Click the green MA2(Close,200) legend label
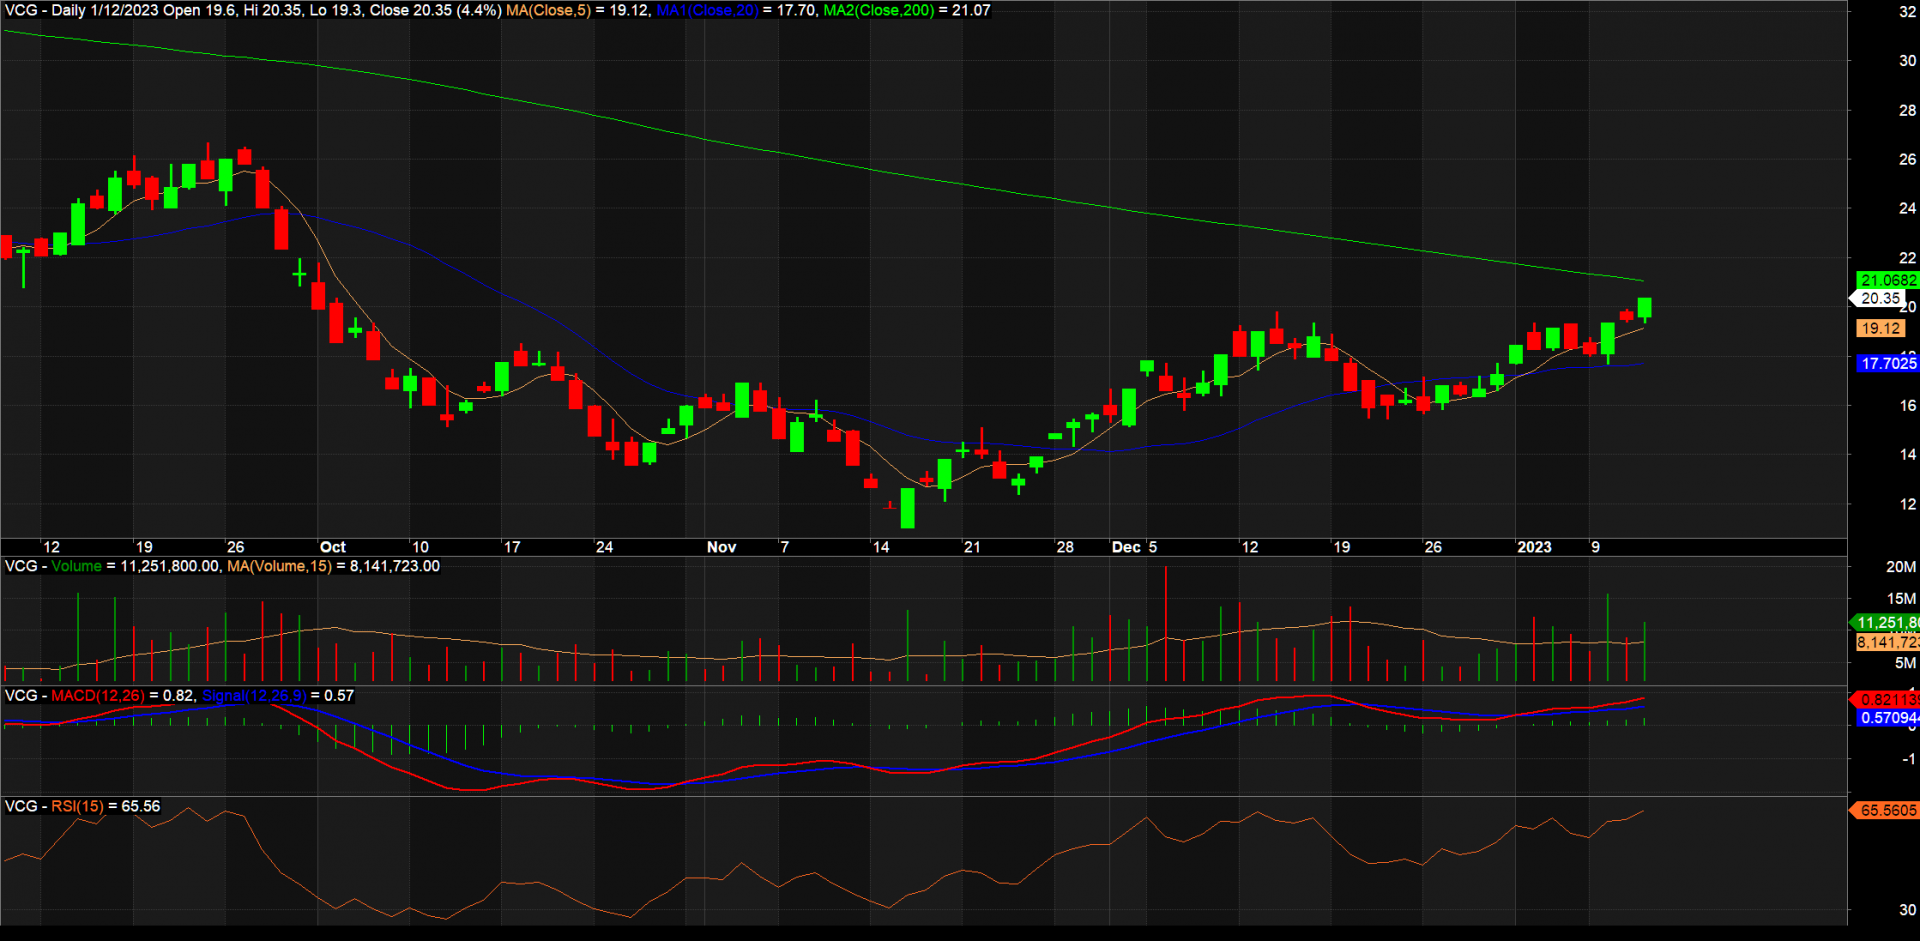1920x941 pixels. click(878, 10)
